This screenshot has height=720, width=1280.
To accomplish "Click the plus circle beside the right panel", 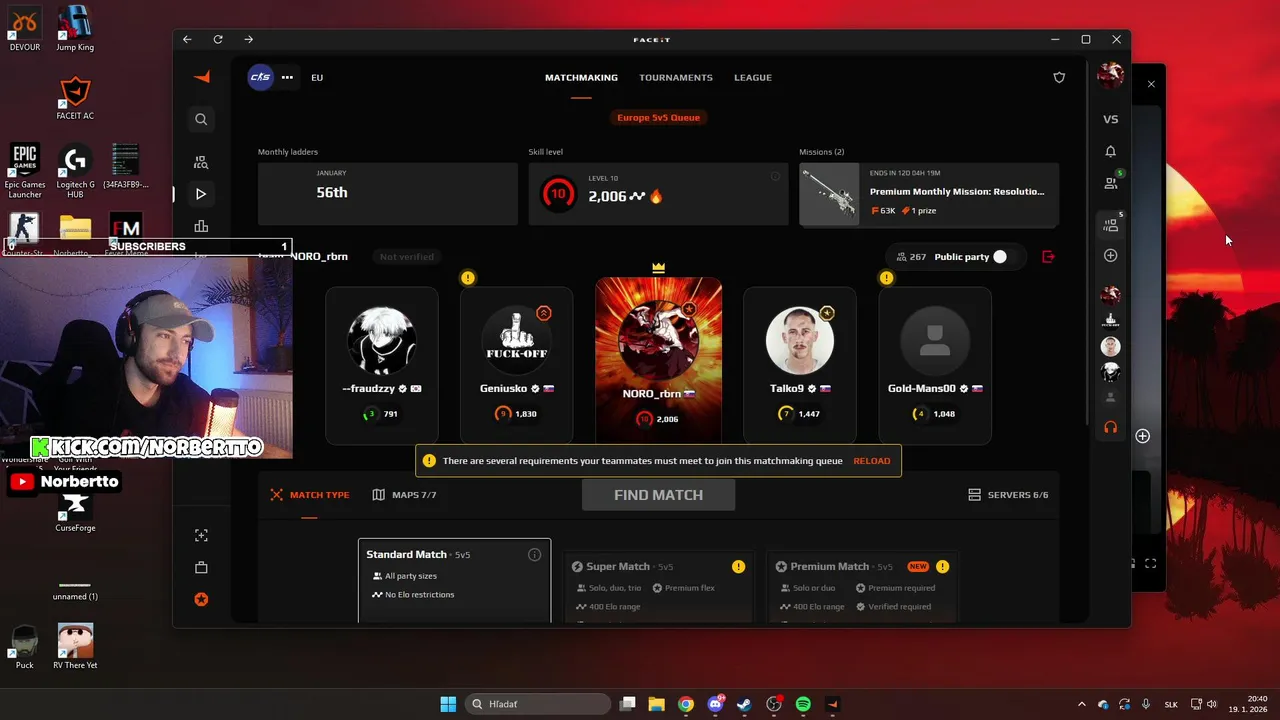I will point(1142,436).
